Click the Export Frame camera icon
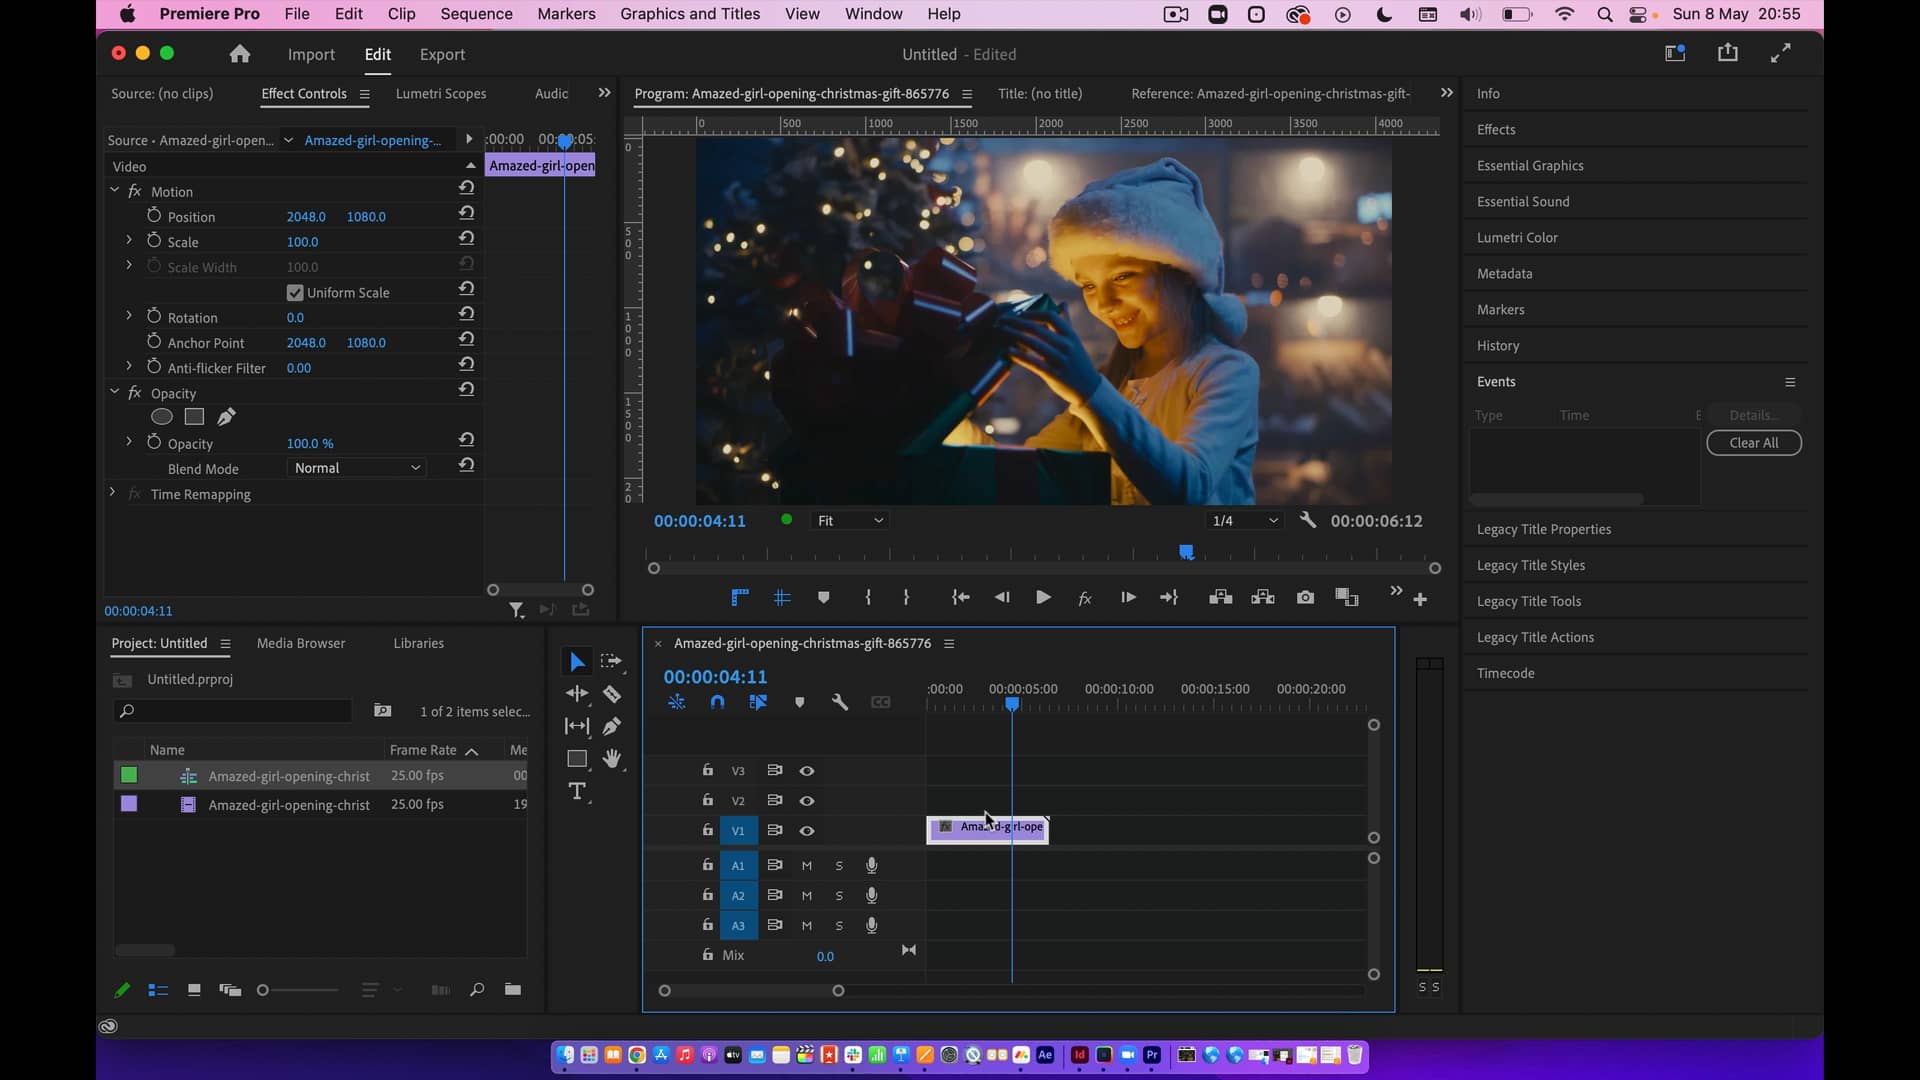This screenshot has height=1080, width=1920. (1305, 597)
